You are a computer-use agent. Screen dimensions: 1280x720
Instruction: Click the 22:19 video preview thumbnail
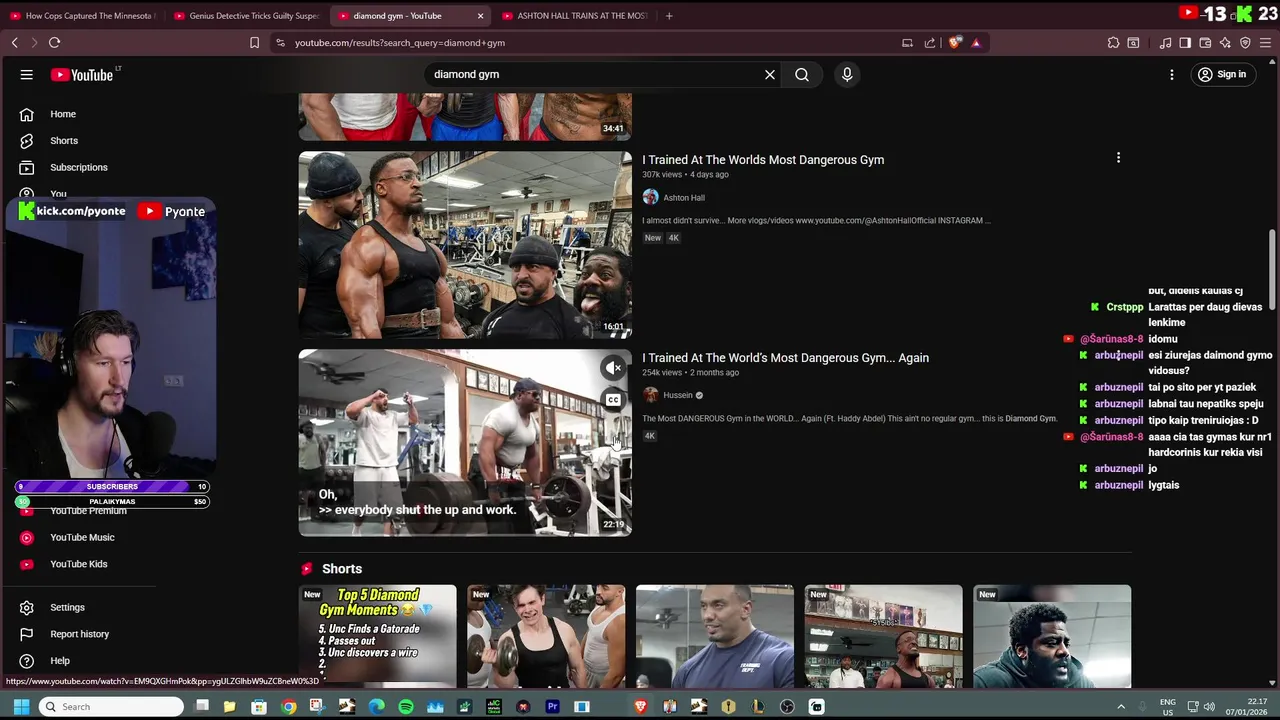465,443
